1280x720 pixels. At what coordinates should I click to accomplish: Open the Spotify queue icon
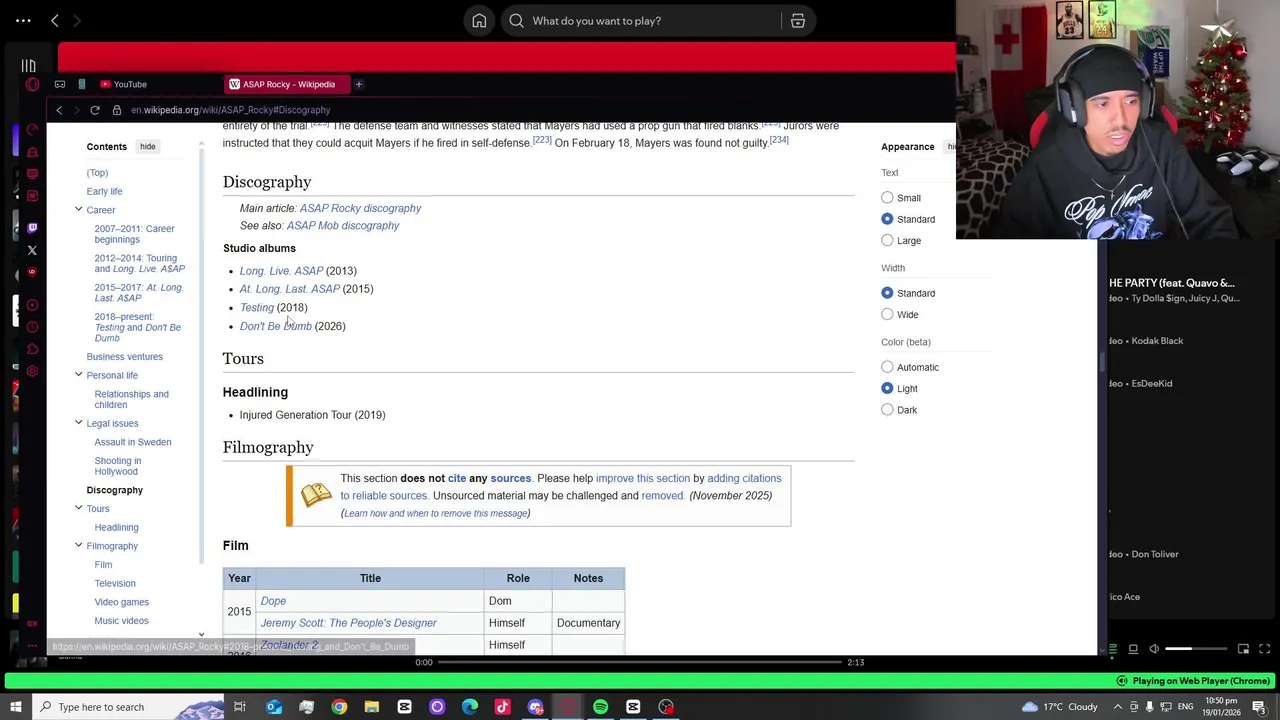click(x=1112, y=649)
